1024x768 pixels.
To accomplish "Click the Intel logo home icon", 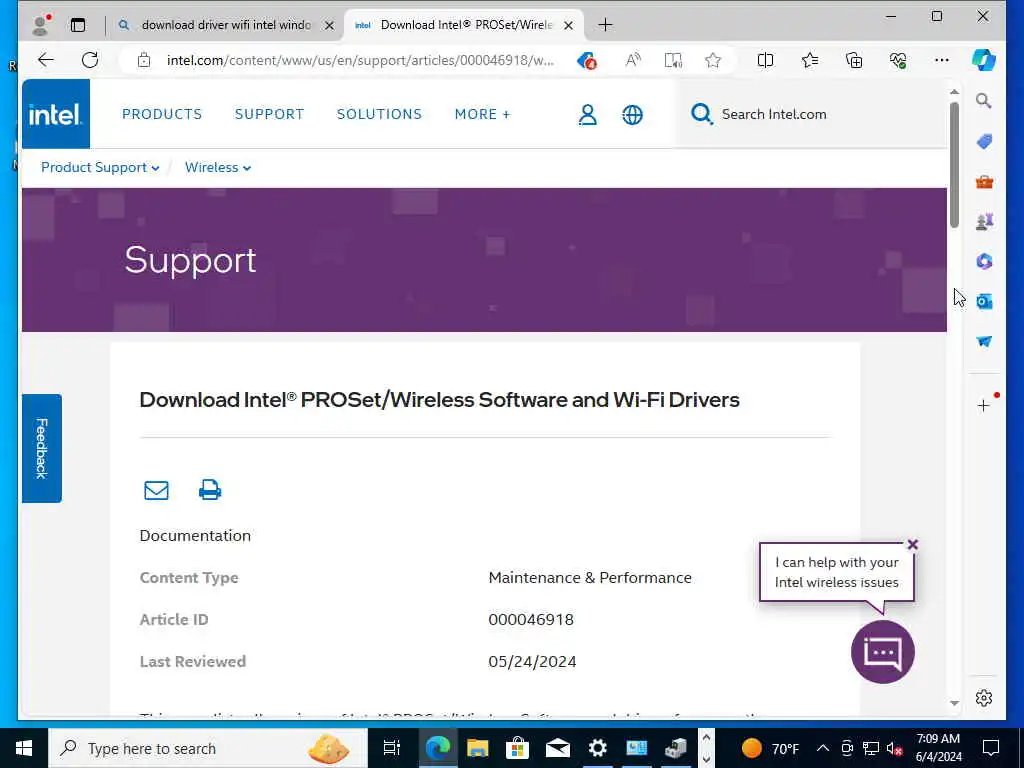I will point(56,114).
